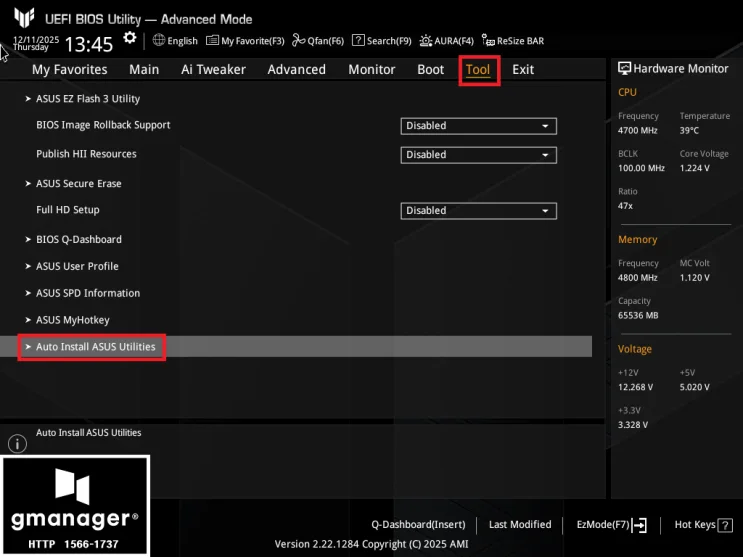Expand ASUS EZ Flash 3 Utility
This screenshot has width=743, height=557.
[88, 99]
